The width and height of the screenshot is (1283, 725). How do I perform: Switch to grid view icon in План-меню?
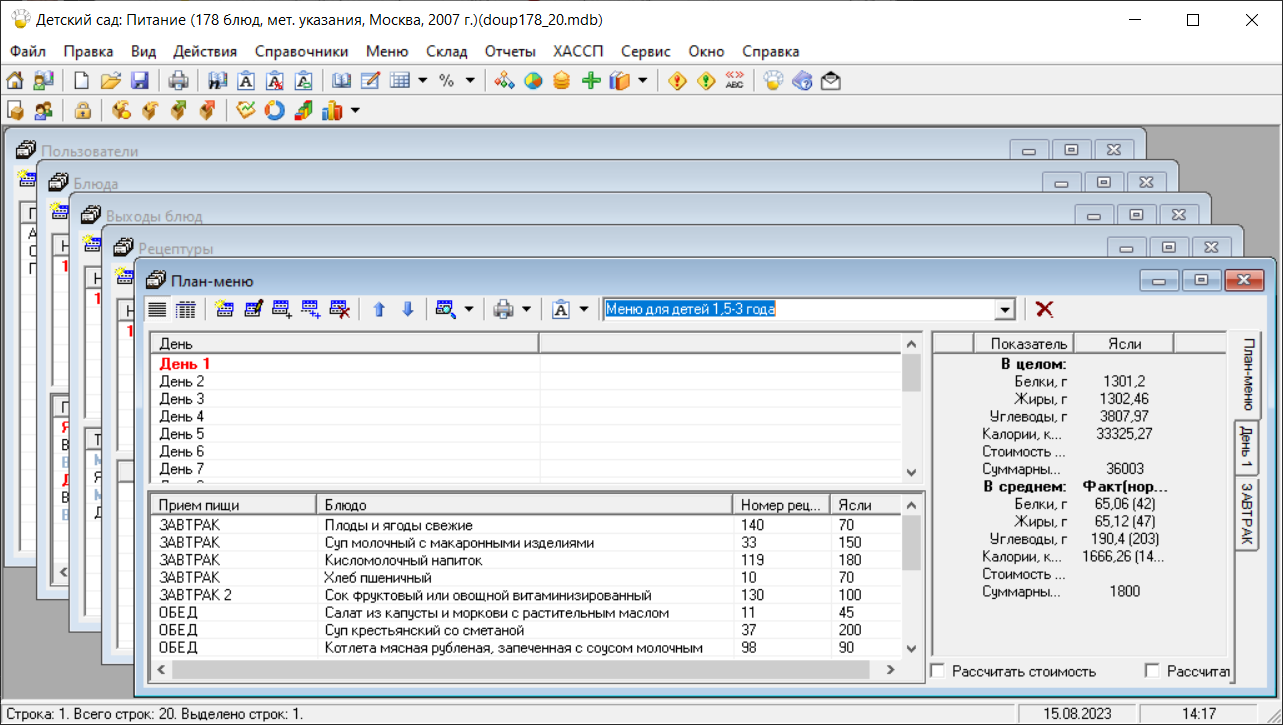(x=185, y=310)
